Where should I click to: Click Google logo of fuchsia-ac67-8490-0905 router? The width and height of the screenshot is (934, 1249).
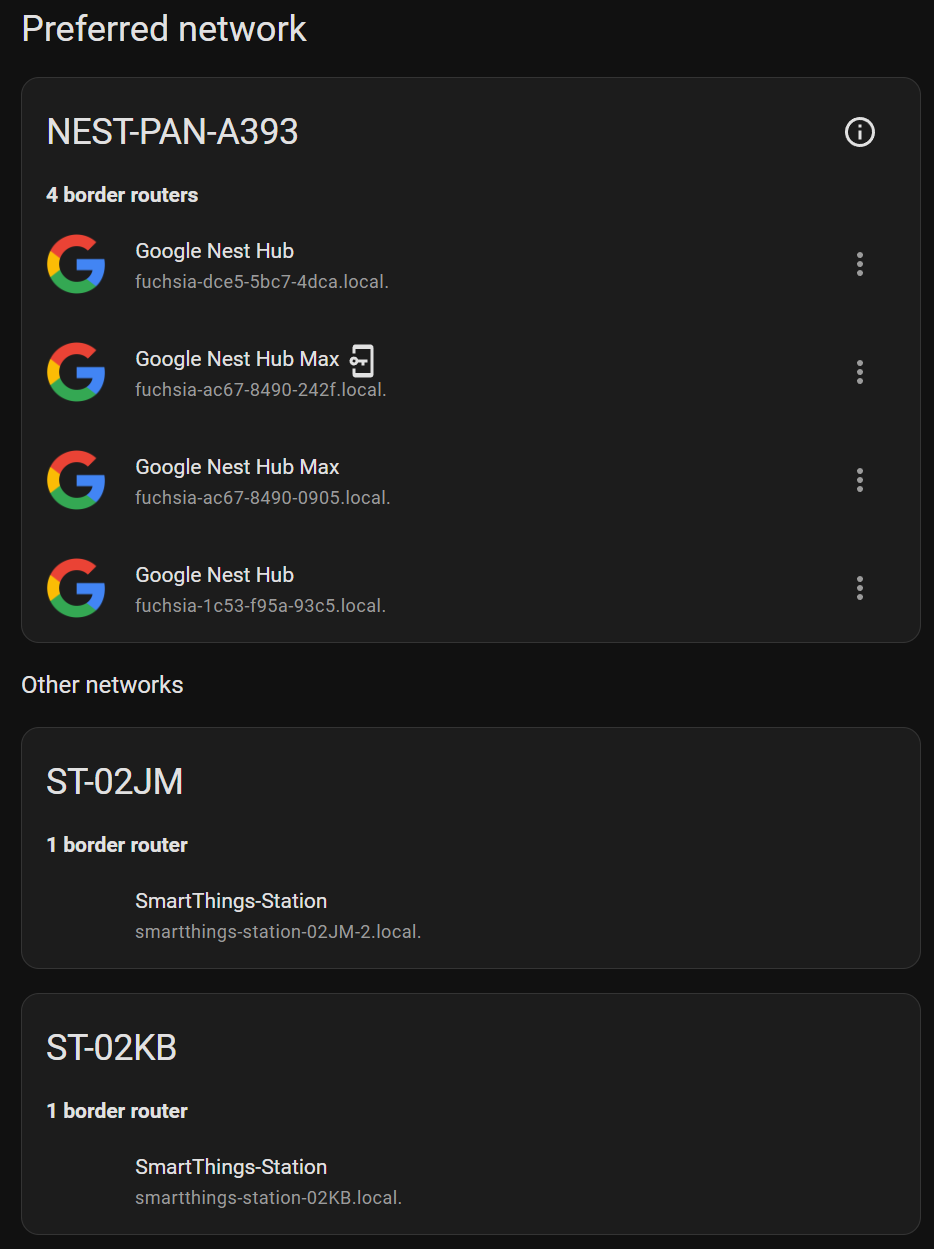click(x=76, y=480)
